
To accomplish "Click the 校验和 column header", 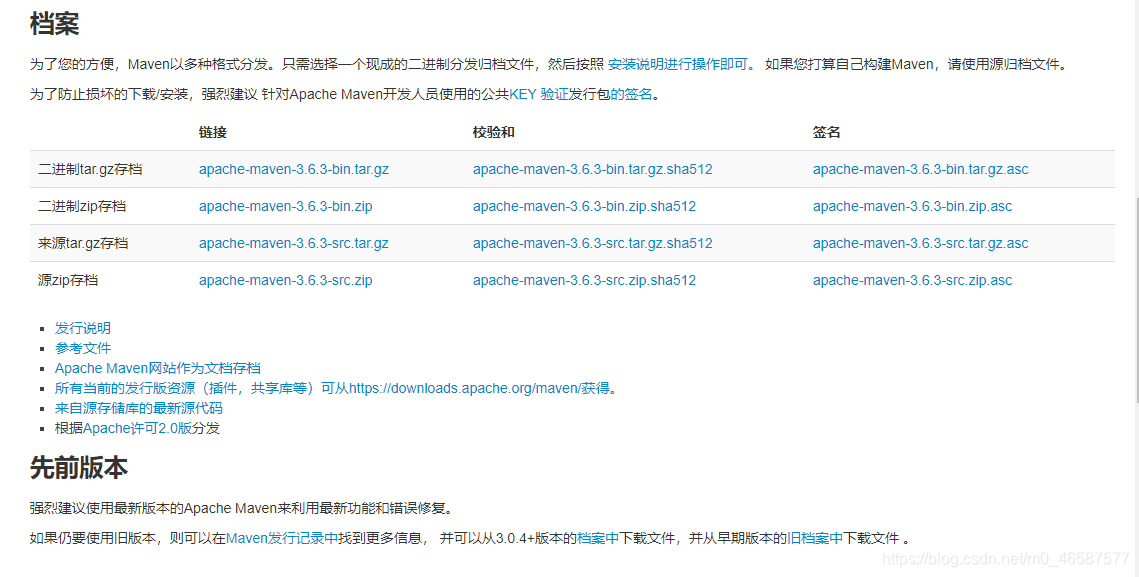I will [x=494, y=132].
